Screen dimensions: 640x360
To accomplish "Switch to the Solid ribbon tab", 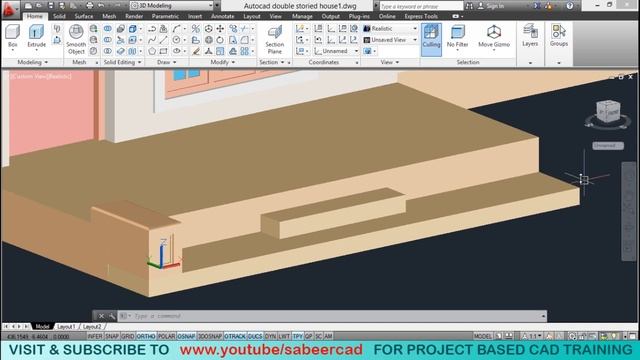I will click(59, 16).
